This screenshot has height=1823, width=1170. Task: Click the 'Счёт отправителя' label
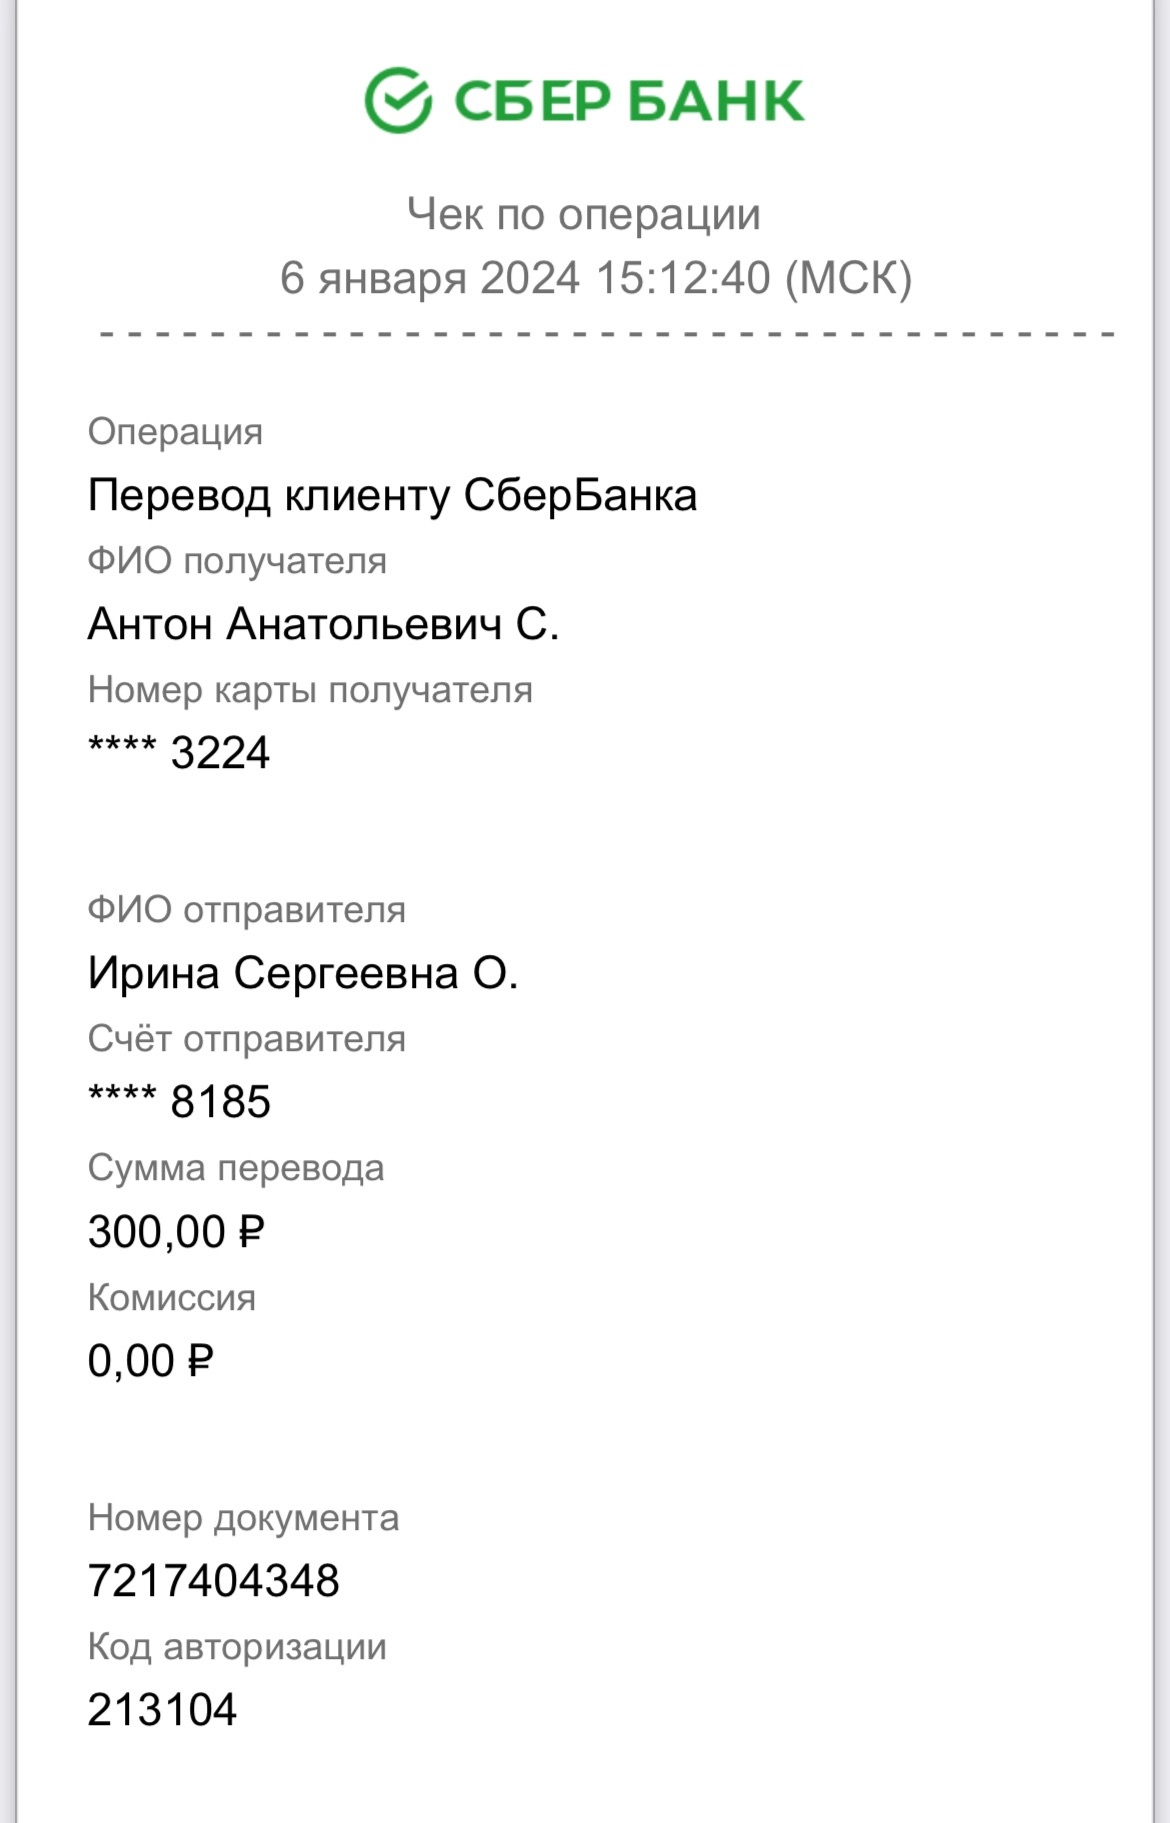coord(246,1039)
